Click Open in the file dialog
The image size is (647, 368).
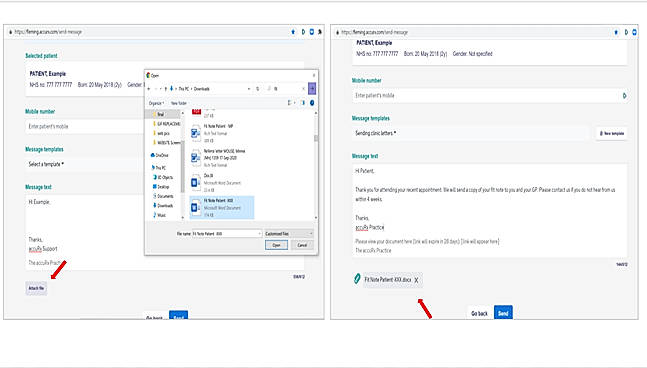(x=276, y=245)
